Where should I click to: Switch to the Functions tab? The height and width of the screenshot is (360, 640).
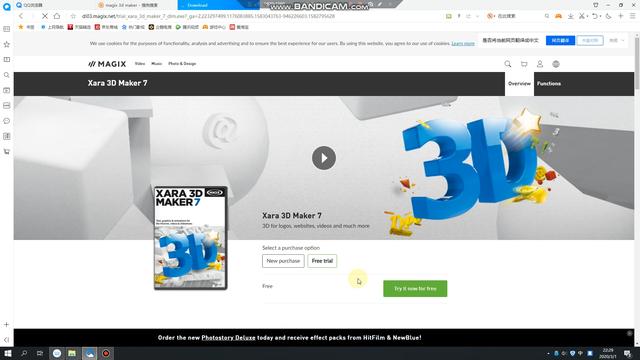[549, 84]
